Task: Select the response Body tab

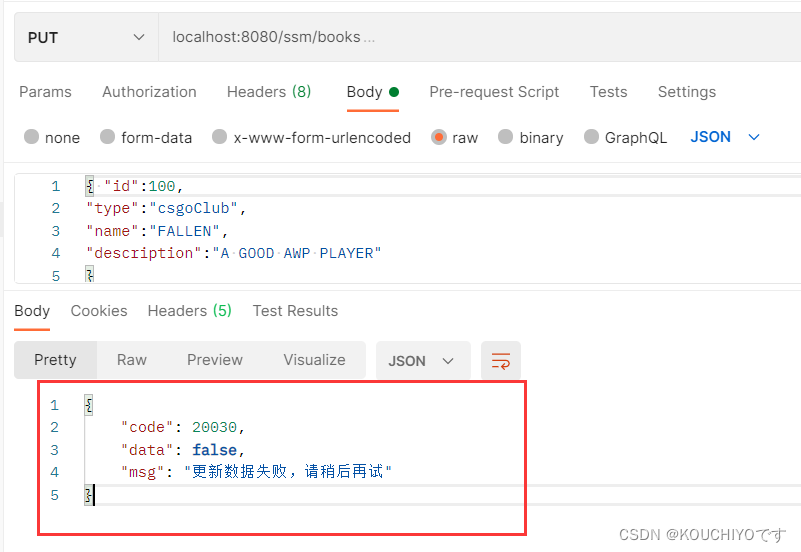Action: pyautogui.click(x=32, y=311)
